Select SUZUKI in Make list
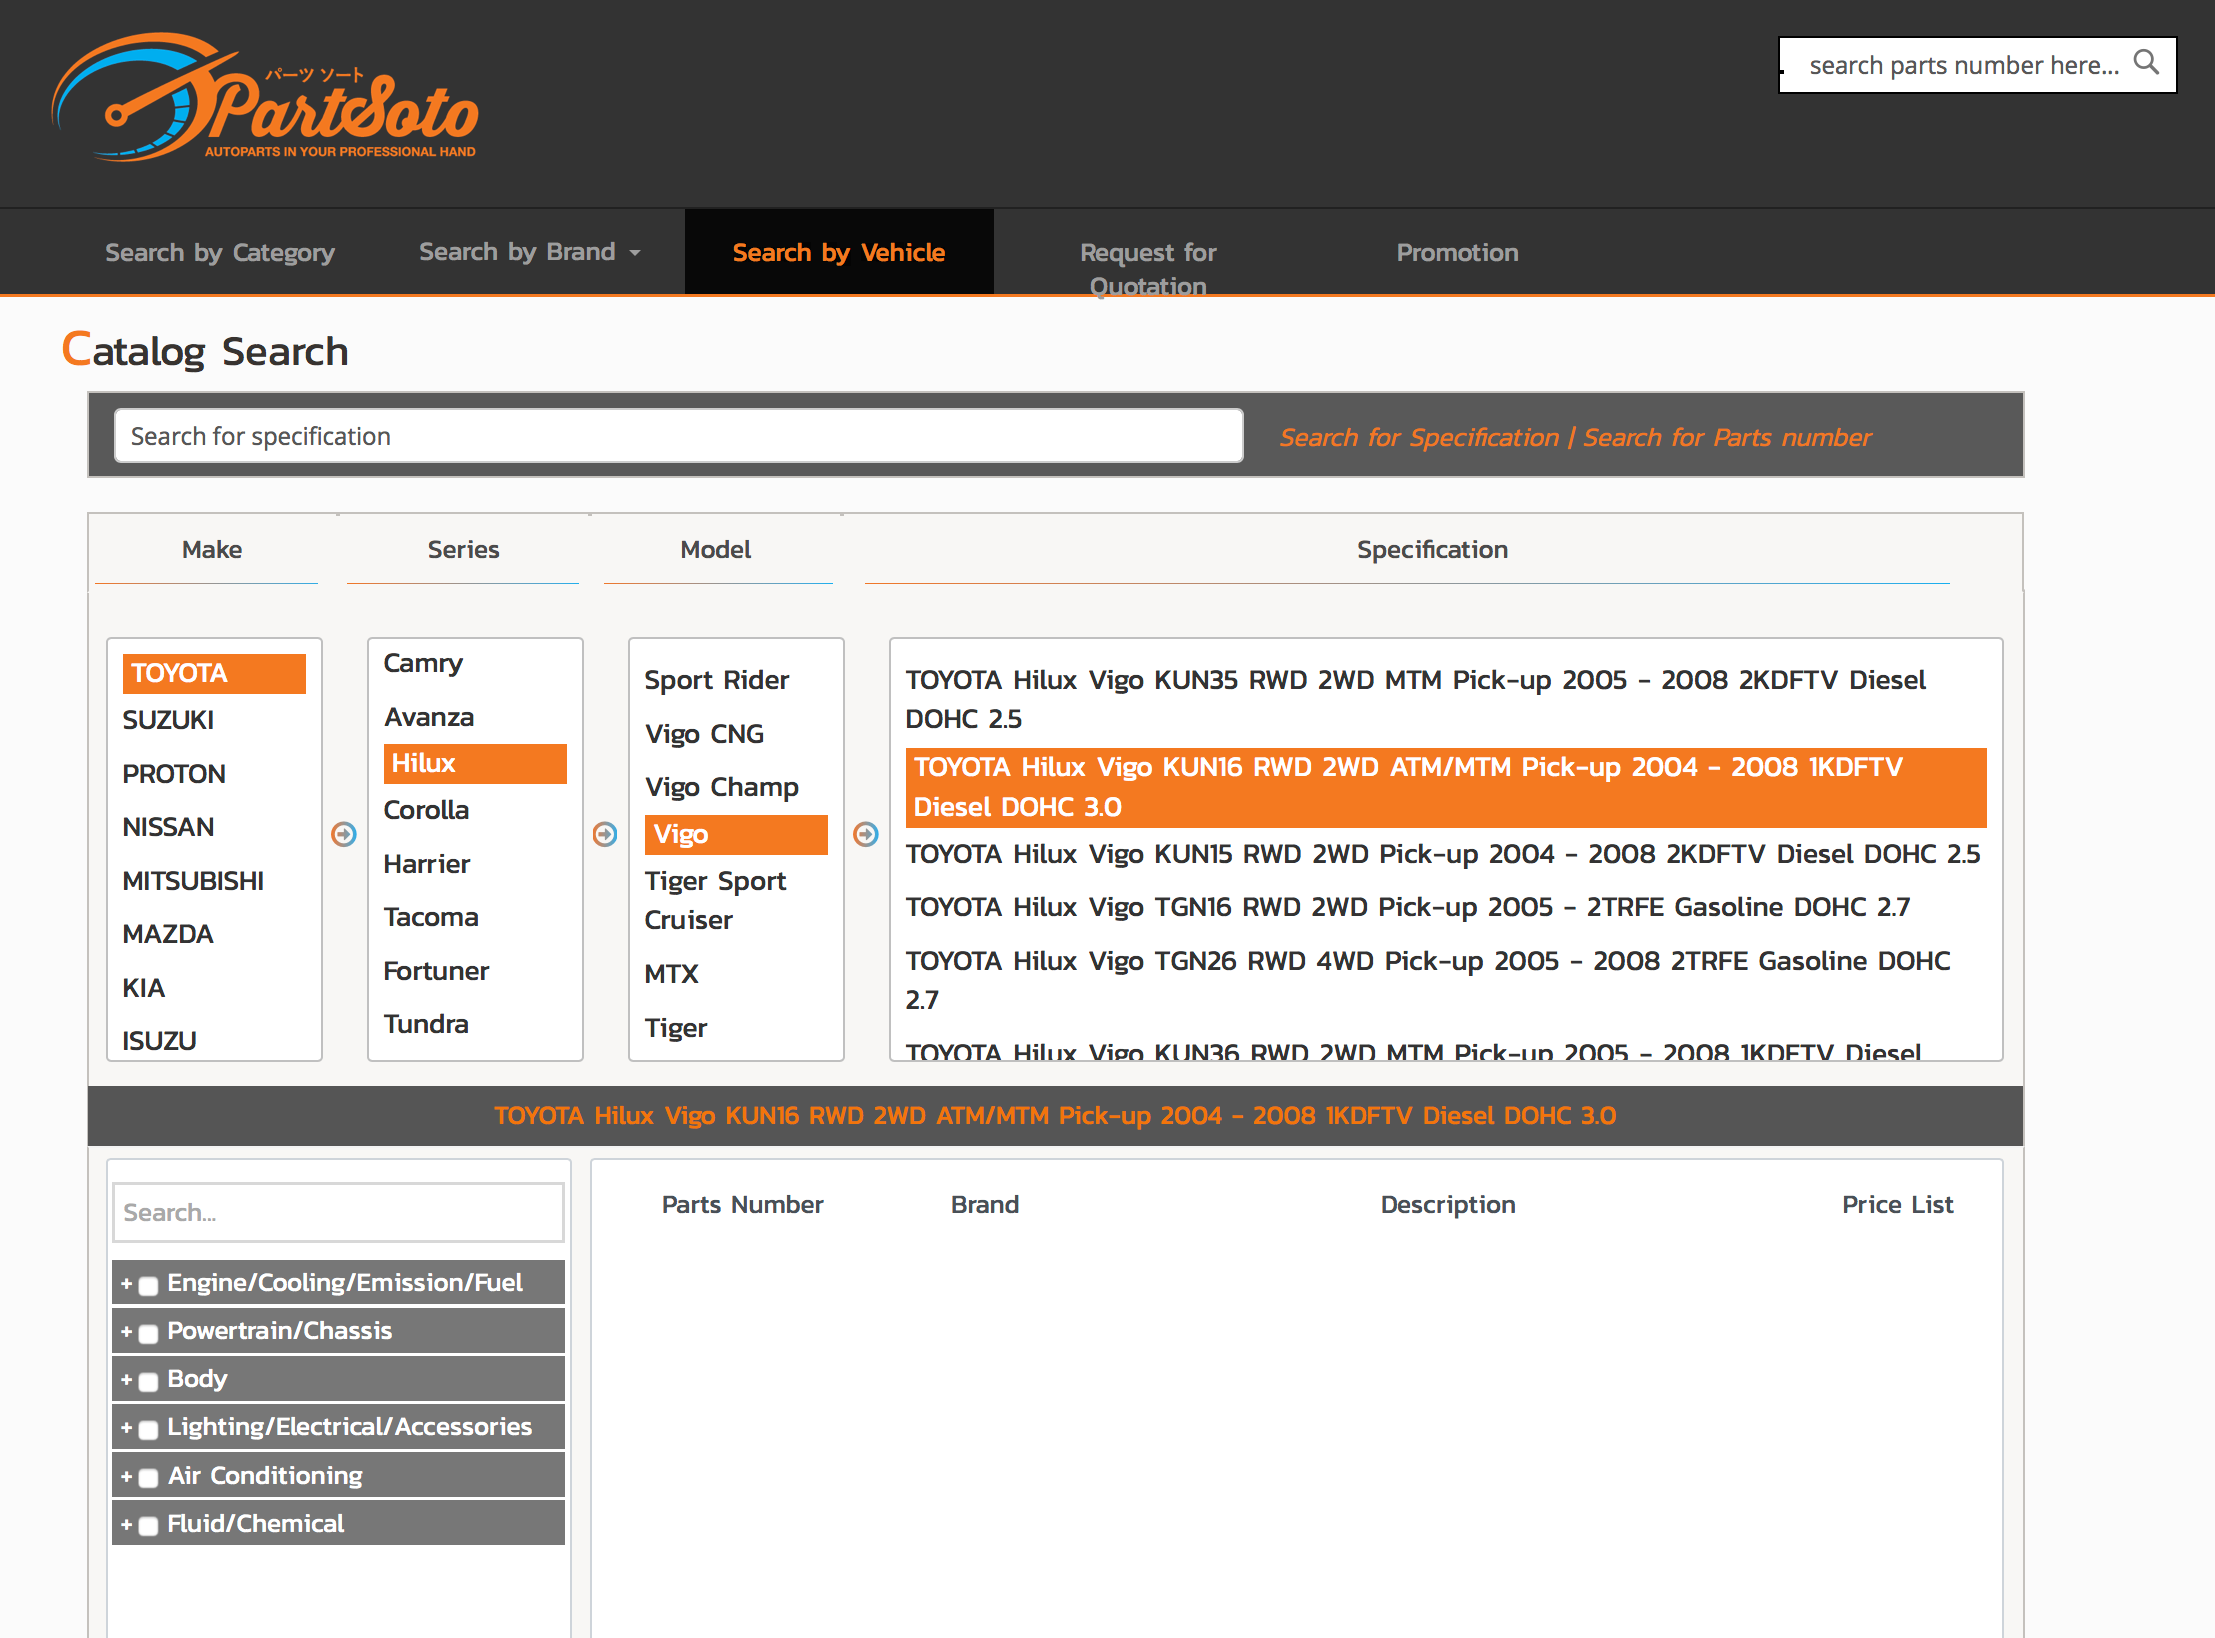Screen dimensions: 2215x1638 tap(168, 720)
